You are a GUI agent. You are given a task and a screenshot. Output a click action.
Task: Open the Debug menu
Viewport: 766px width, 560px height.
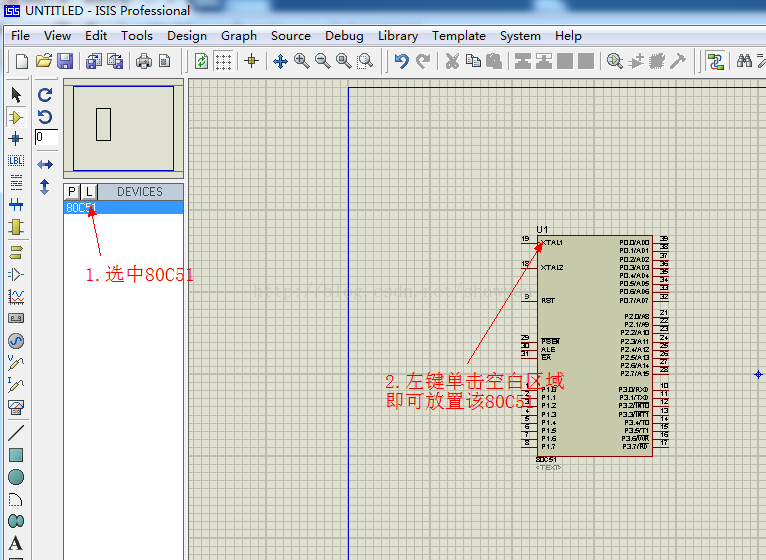(x=344, y=35)
